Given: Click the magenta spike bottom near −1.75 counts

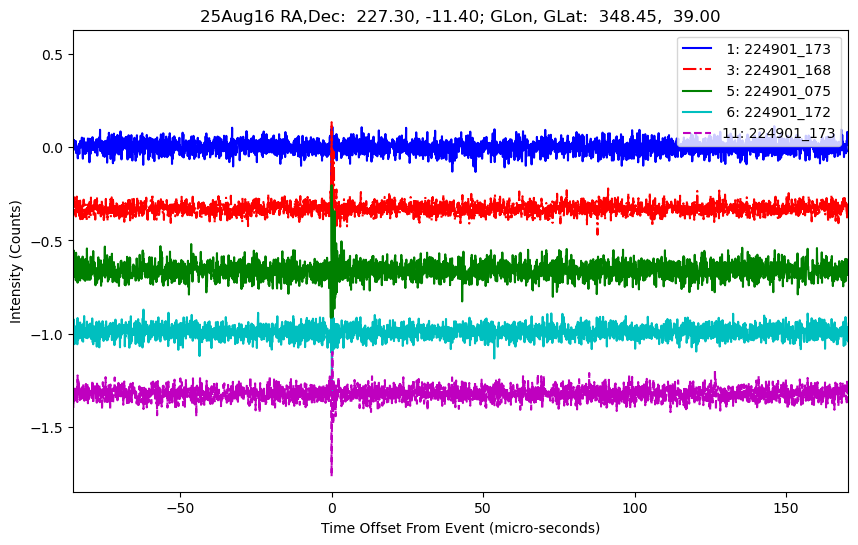Looking at the screenshot, I should pos(332,472).
